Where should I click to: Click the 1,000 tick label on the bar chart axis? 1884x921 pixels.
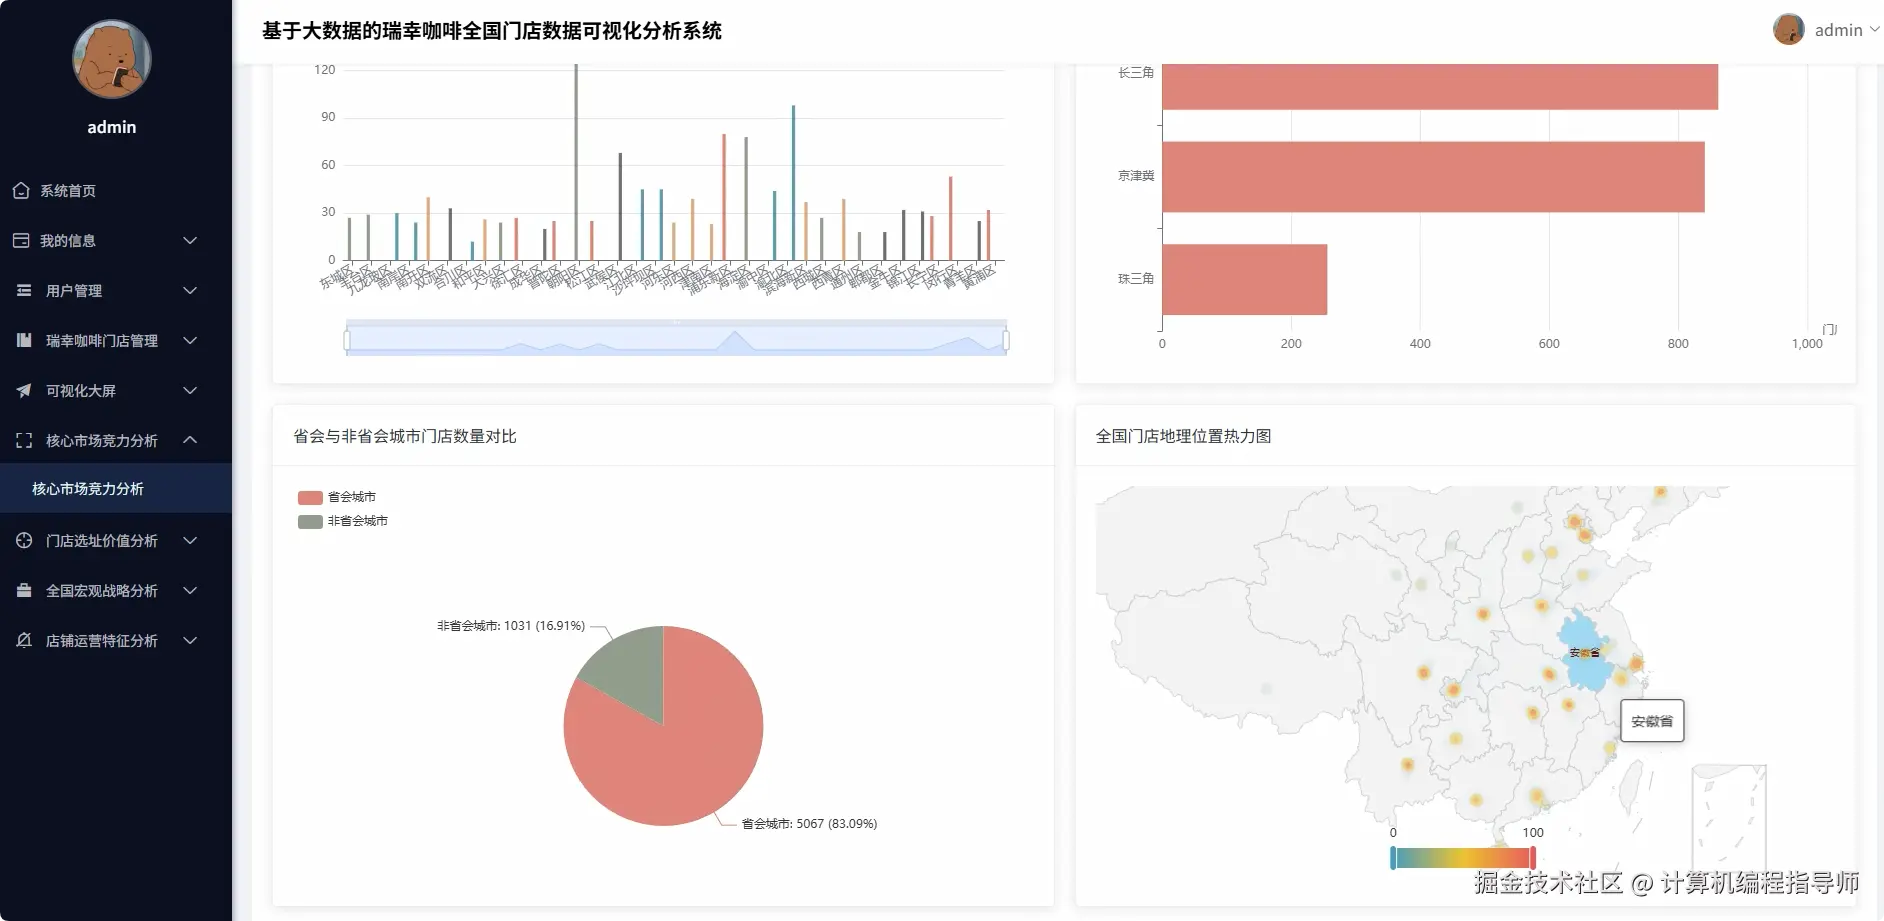(1807, 344)
